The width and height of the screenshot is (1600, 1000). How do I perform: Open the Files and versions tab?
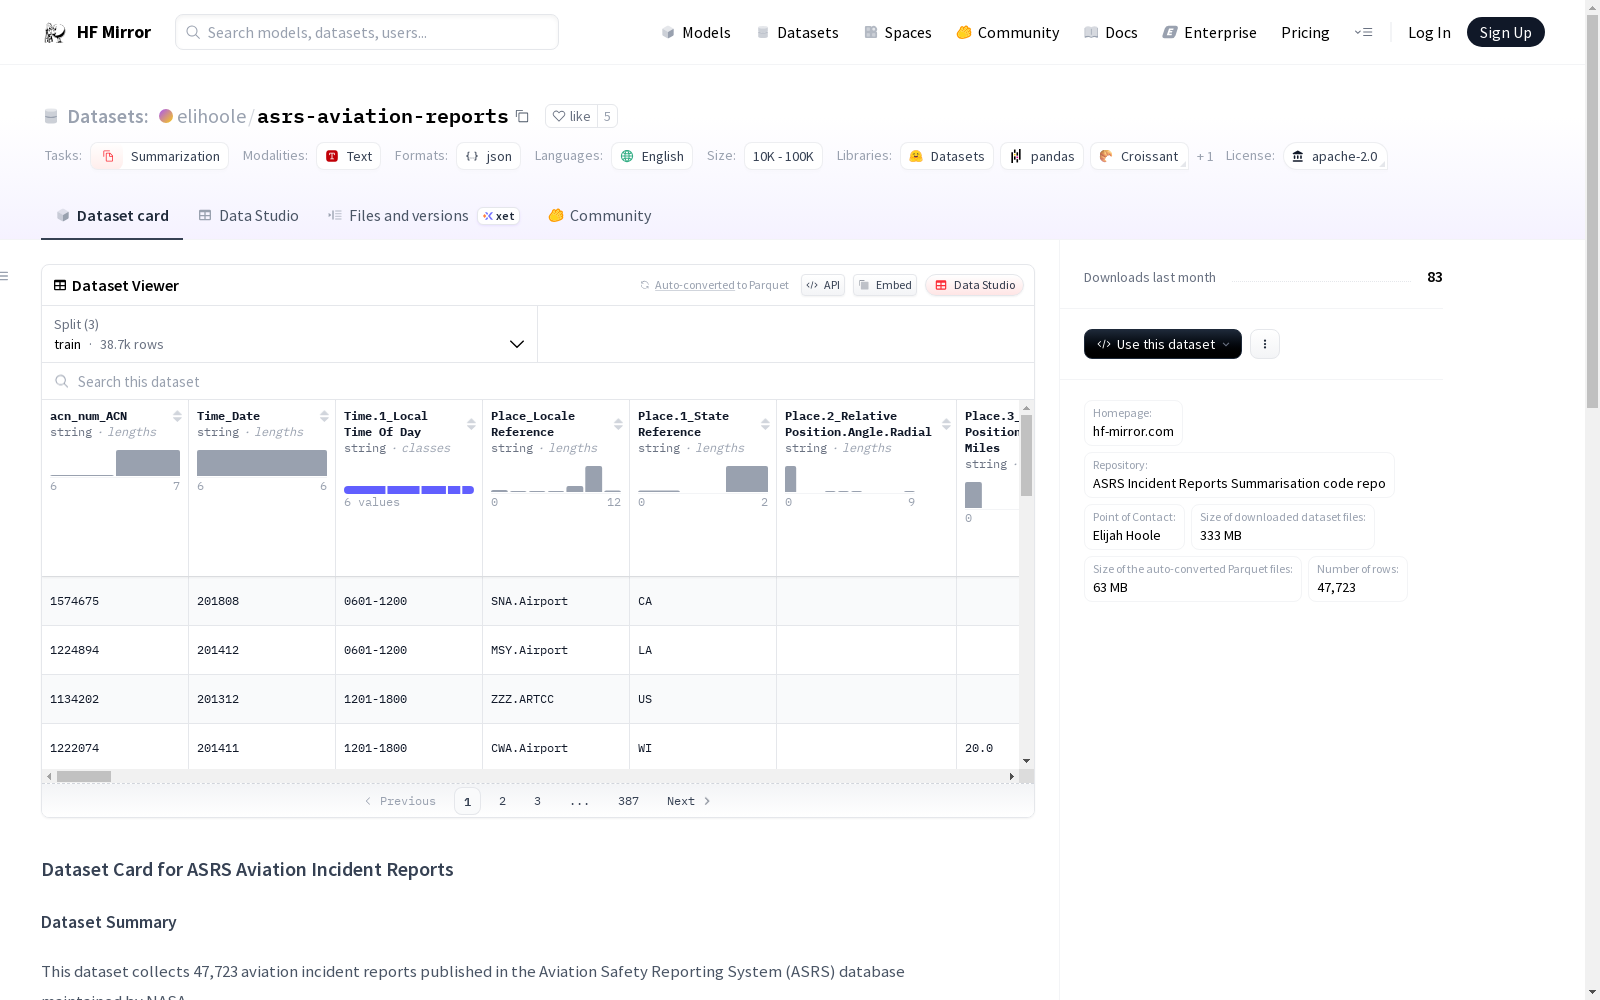pos(423,216)
